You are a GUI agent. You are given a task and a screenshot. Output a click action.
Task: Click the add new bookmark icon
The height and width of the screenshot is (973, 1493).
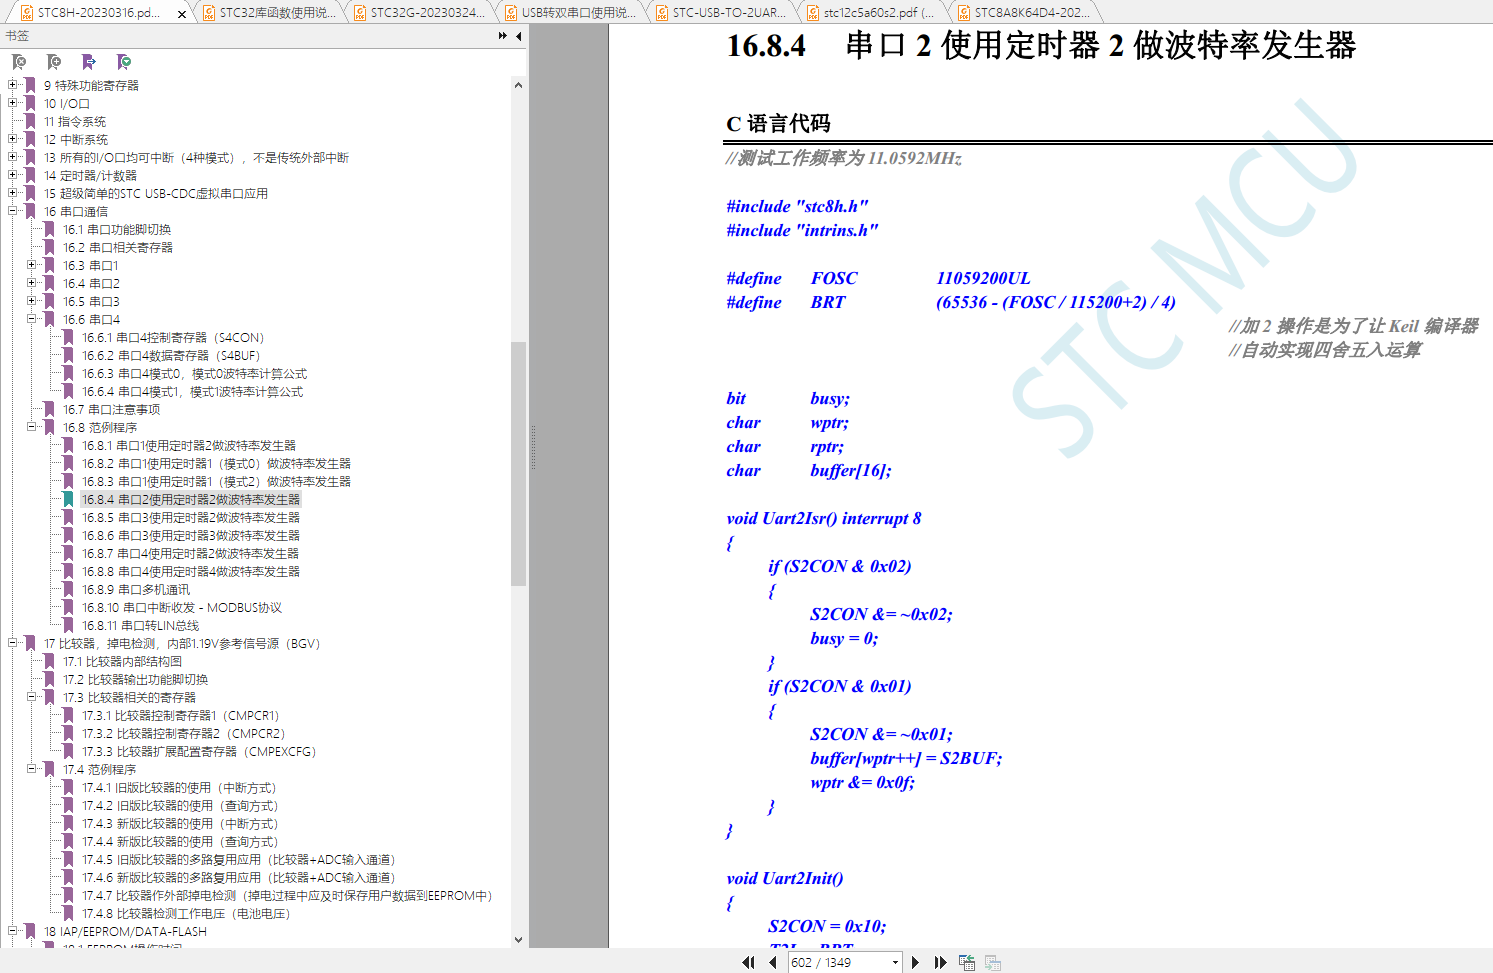tap(54, 62)
